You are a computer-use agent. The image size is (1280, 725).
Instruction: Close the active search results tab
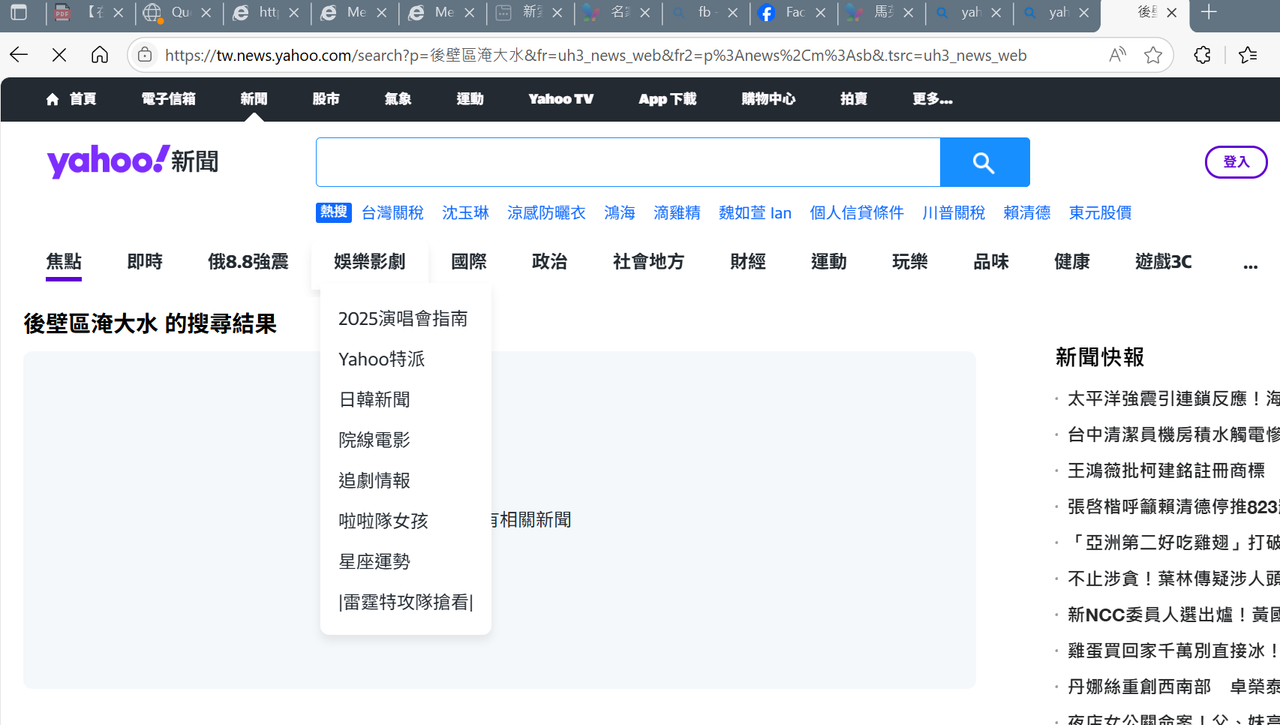[1171, 13]
